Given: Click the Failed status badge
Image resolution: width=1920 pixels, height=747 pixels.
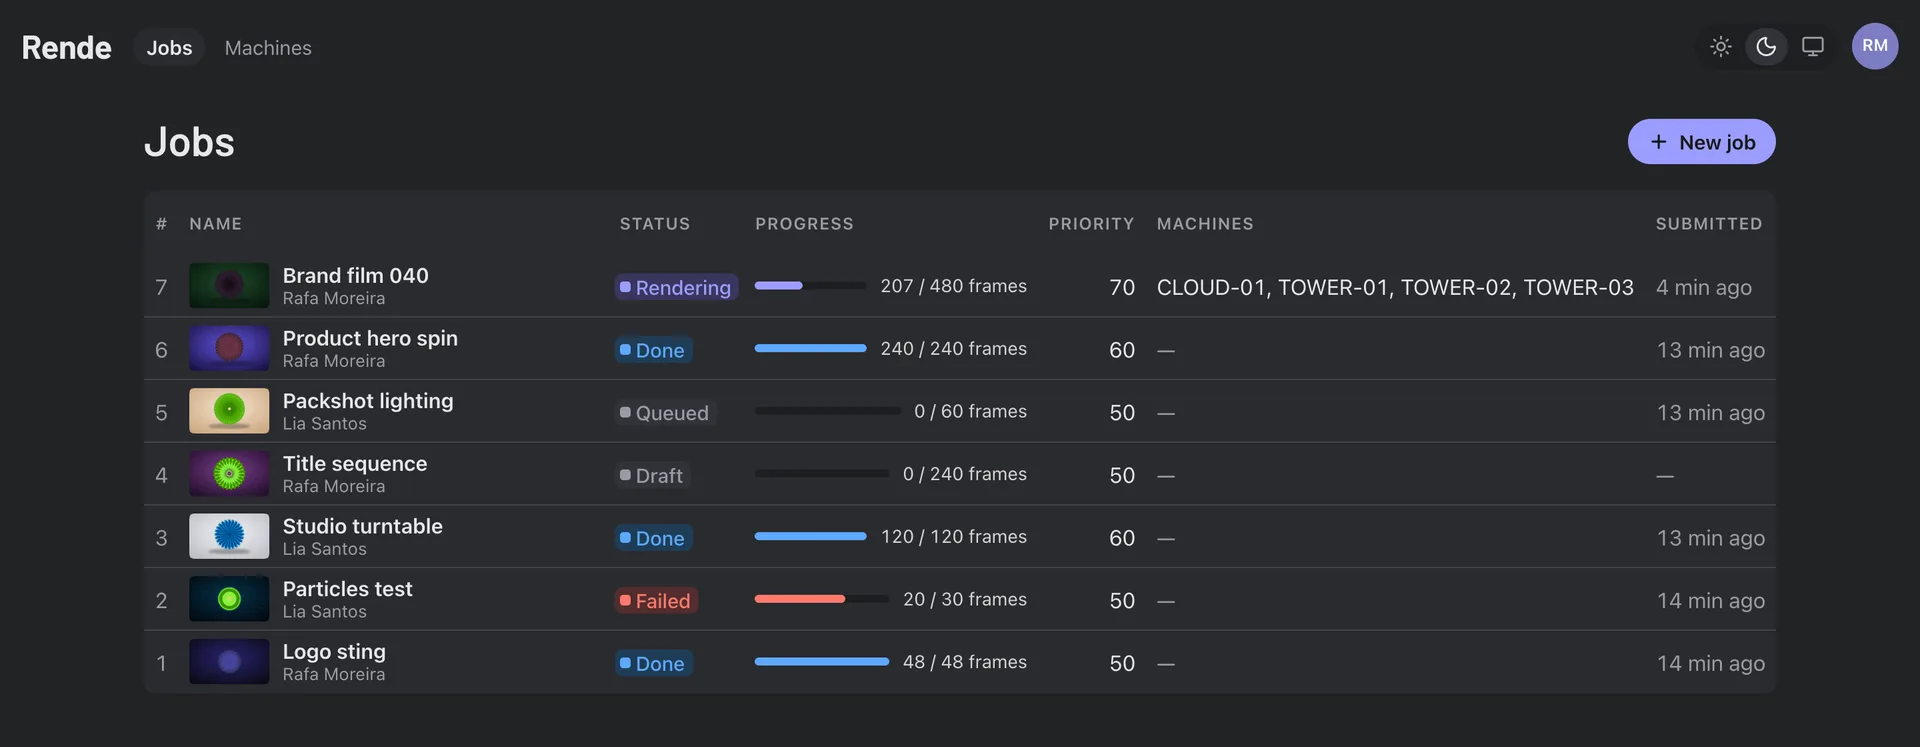Looking at the screenshot, I should click(656, 601).
